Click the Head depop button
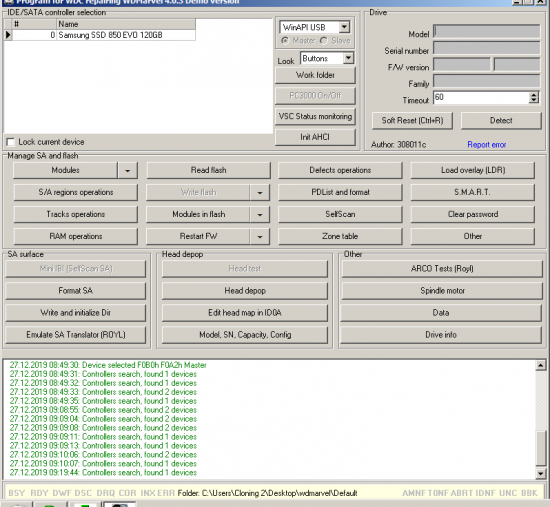This screenshot has width=550, height=507. pos(245,291)
